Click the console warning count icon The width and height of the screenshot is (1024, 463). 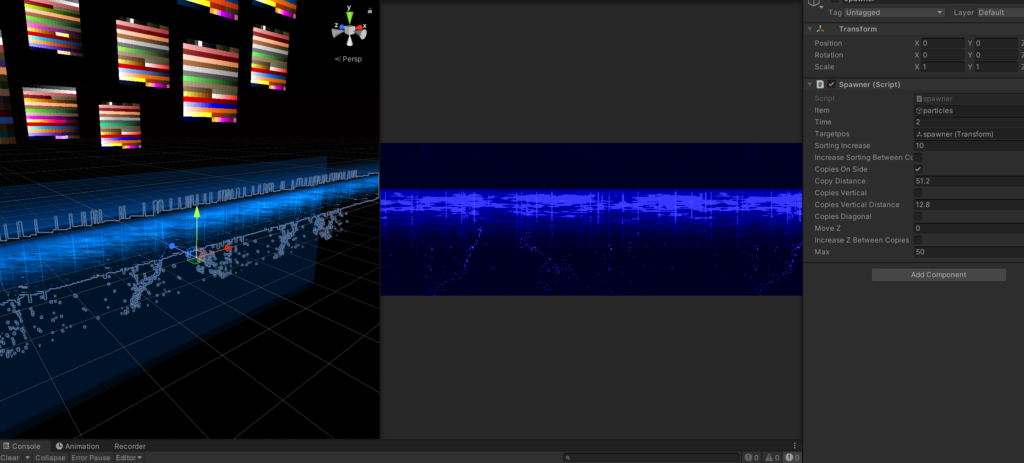coord(767,457)
